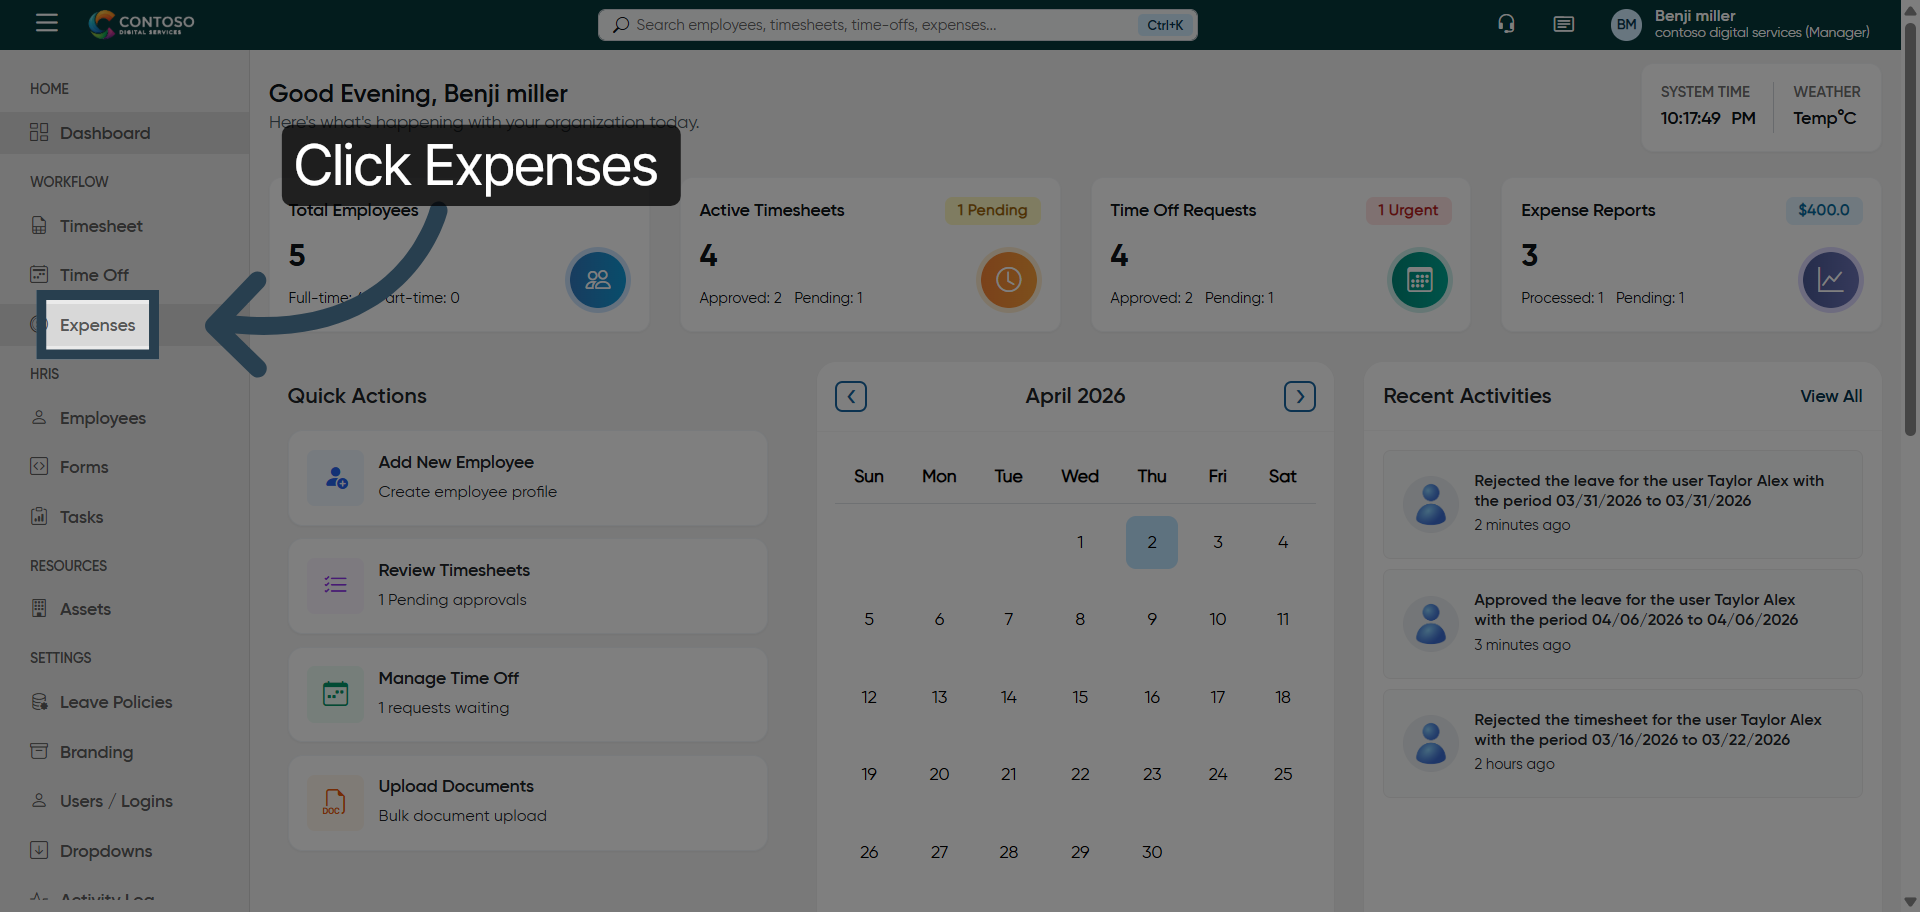Screen dimensions: 1920x912
Task: Go to previous month in calendar
Action: pos(851,397)
